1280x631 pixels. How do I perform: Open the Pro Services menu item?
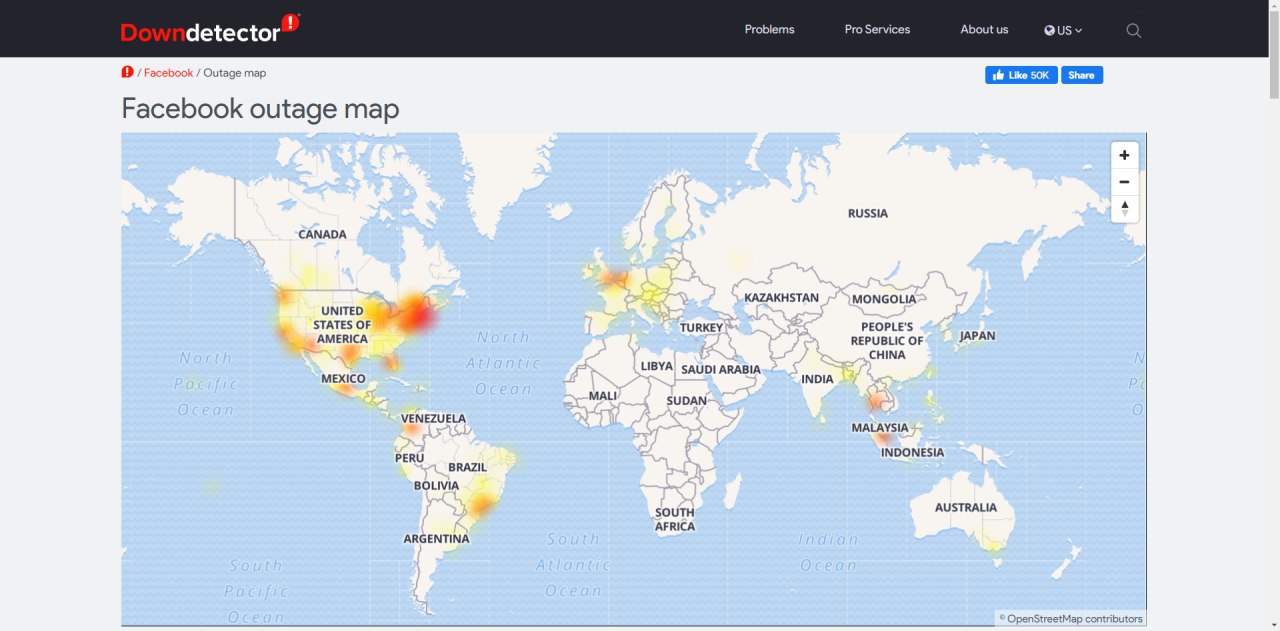click(x=877, y=29)
